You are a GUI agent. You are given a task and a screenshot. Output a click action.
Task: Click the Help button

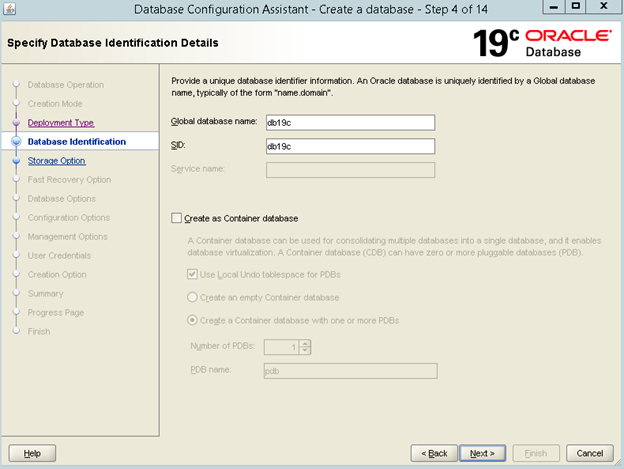tap(32, 453)
